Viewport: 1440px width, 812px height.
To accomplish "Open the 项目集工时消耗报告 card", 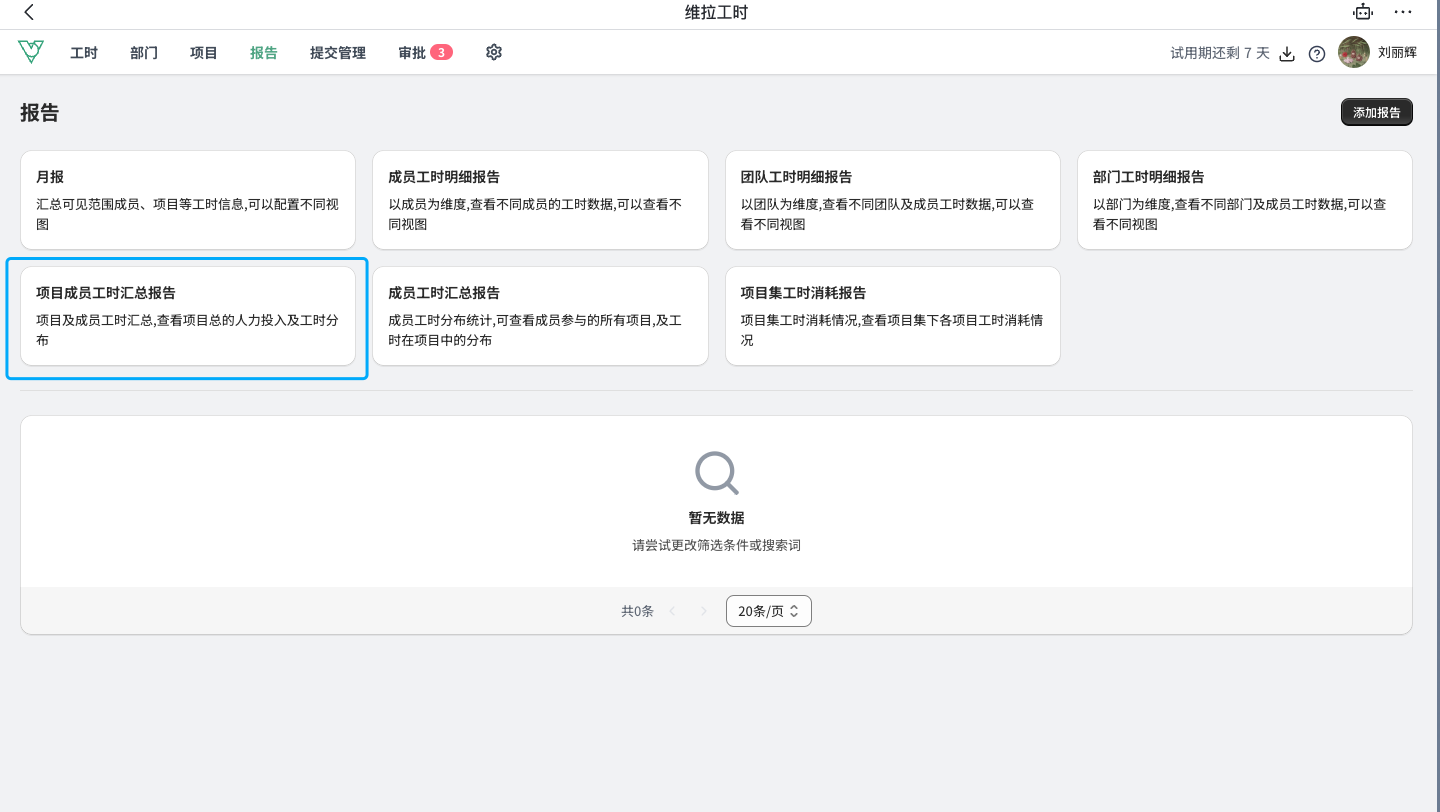I will click(x=892, y=316).
